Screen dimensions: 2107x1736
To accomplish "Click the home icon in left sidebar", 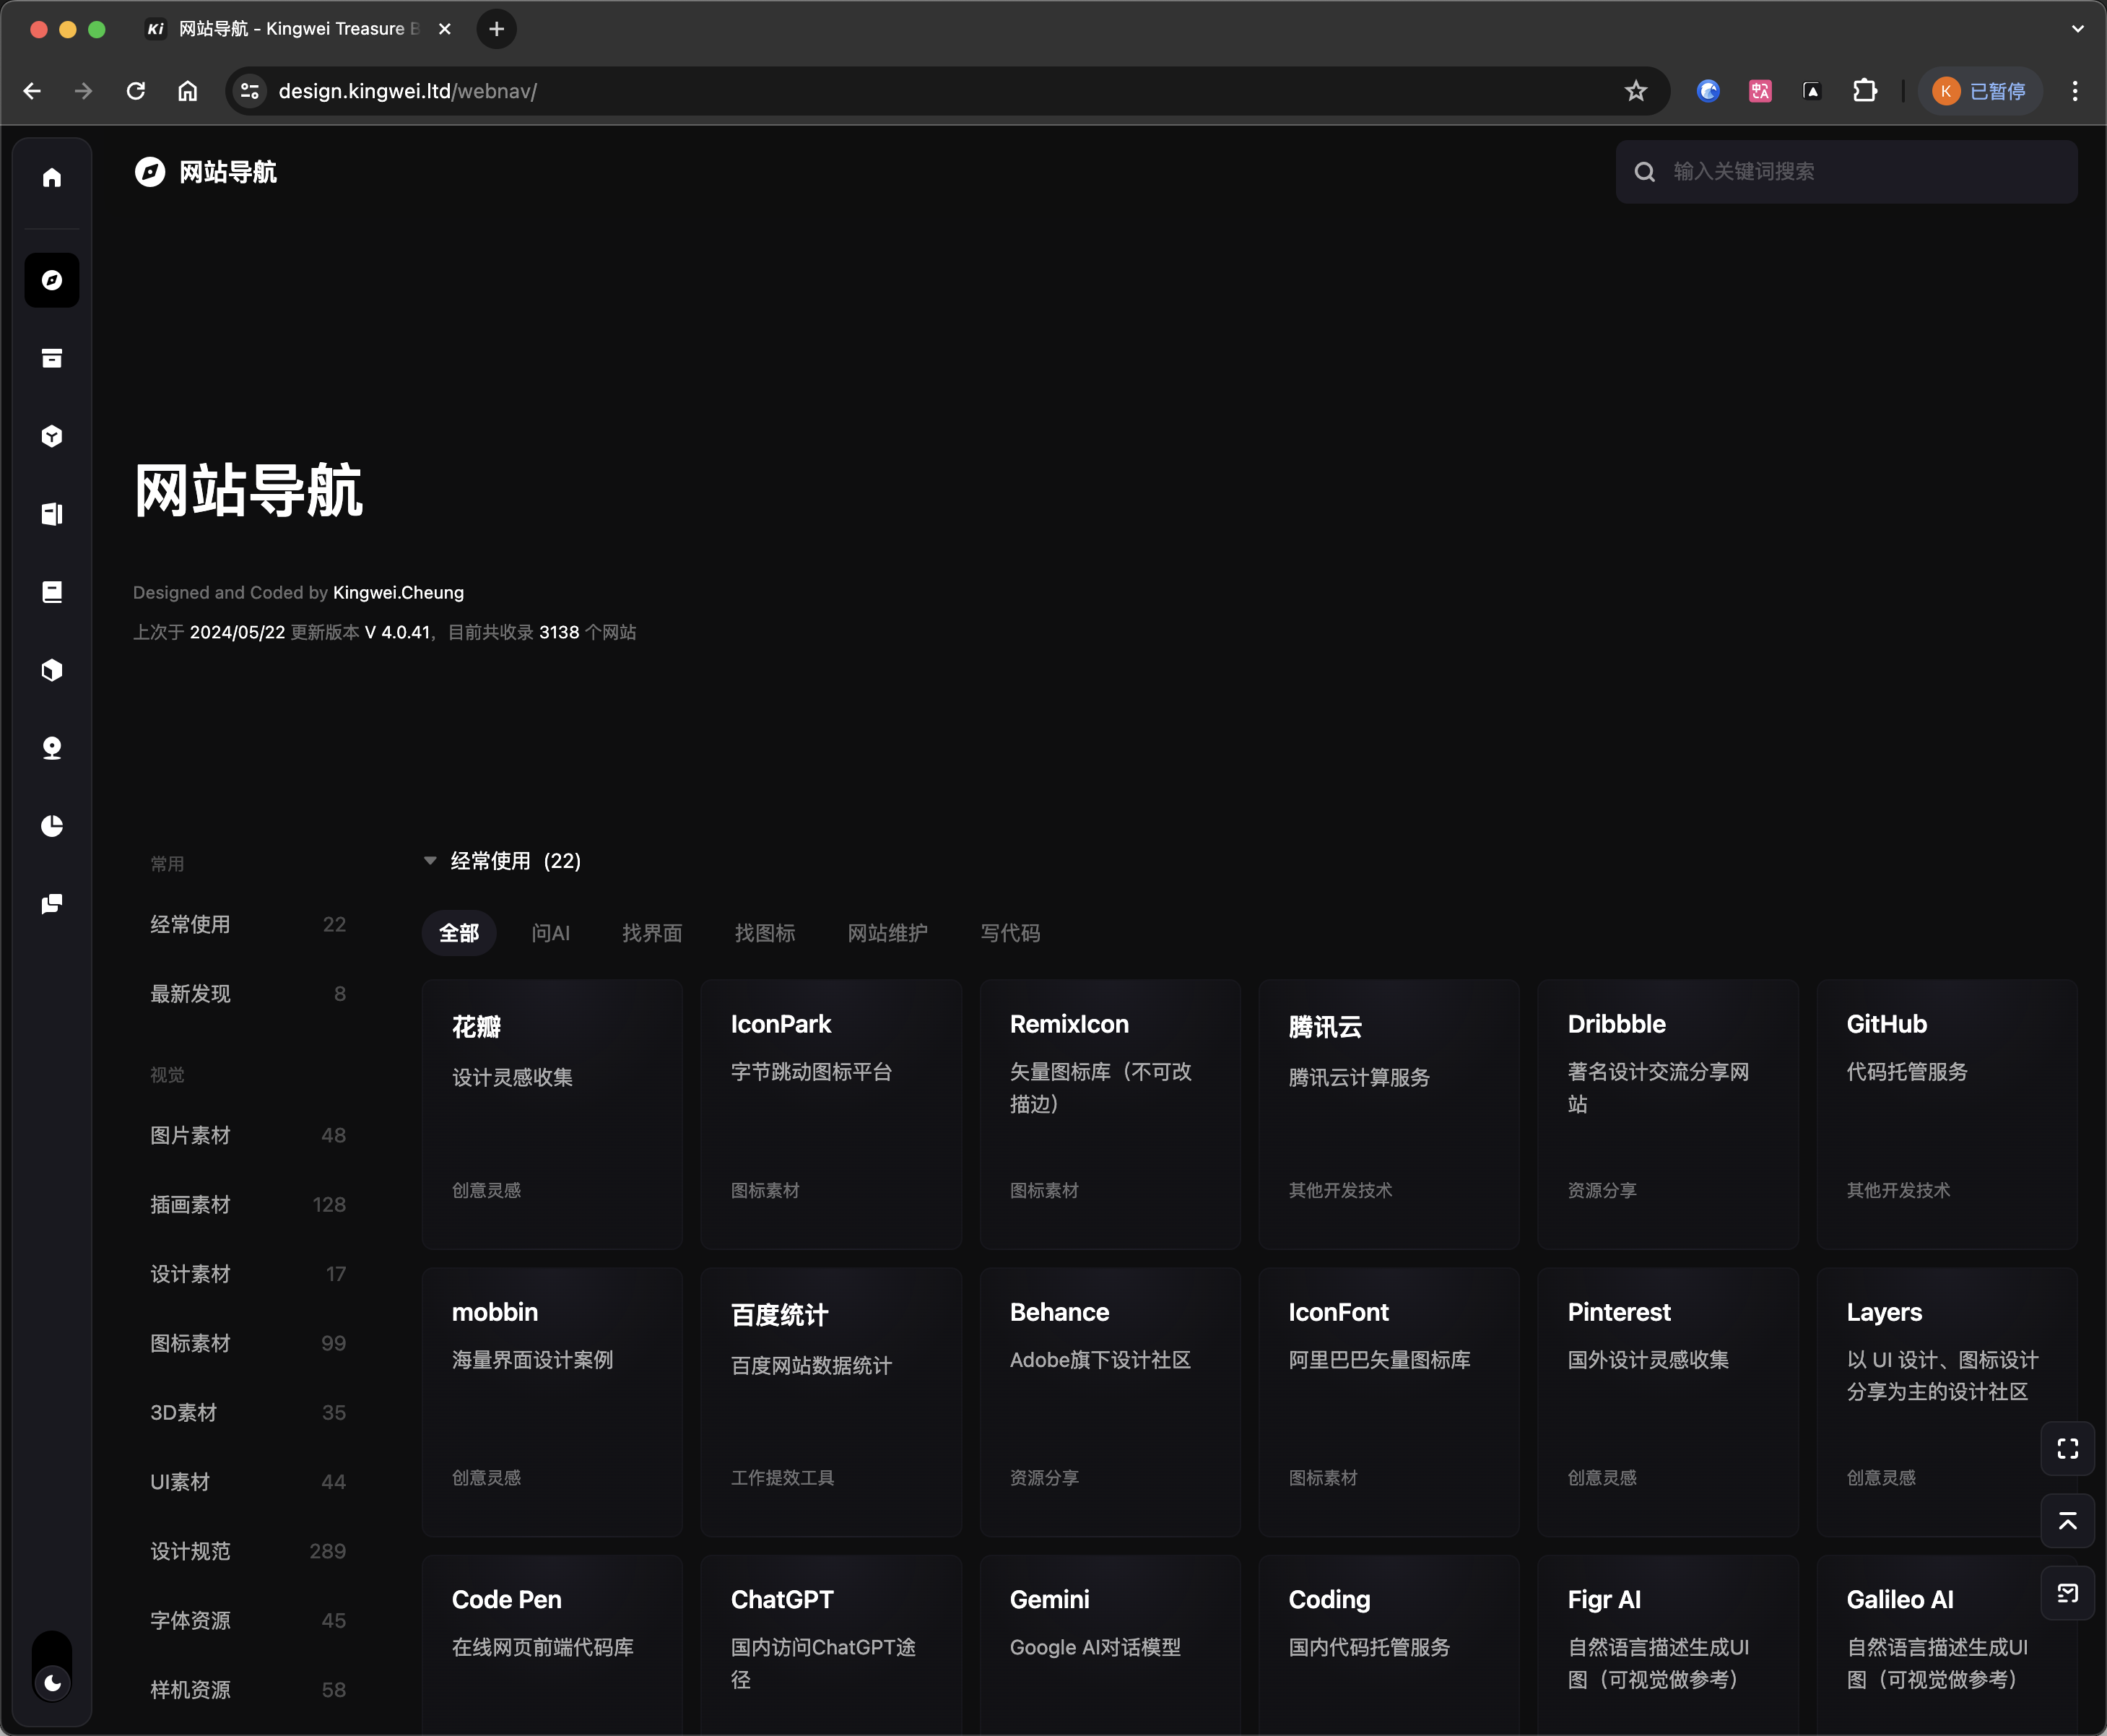I will 52,178.
